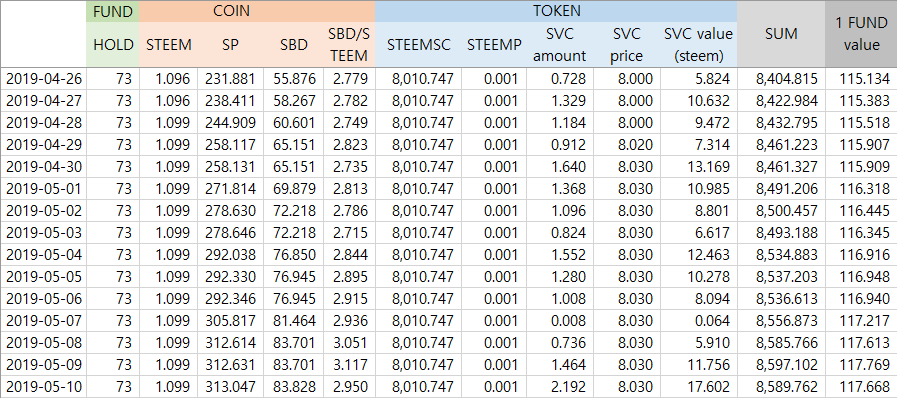The image size is (897, 398).
Task: Select SBD/STEEM ratio 3.051
Action: pos(350,343)
